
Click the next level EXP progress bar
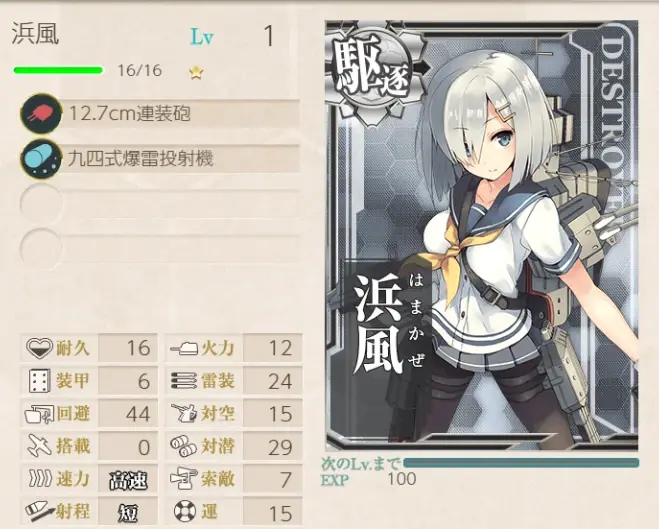tap(521, 463)
